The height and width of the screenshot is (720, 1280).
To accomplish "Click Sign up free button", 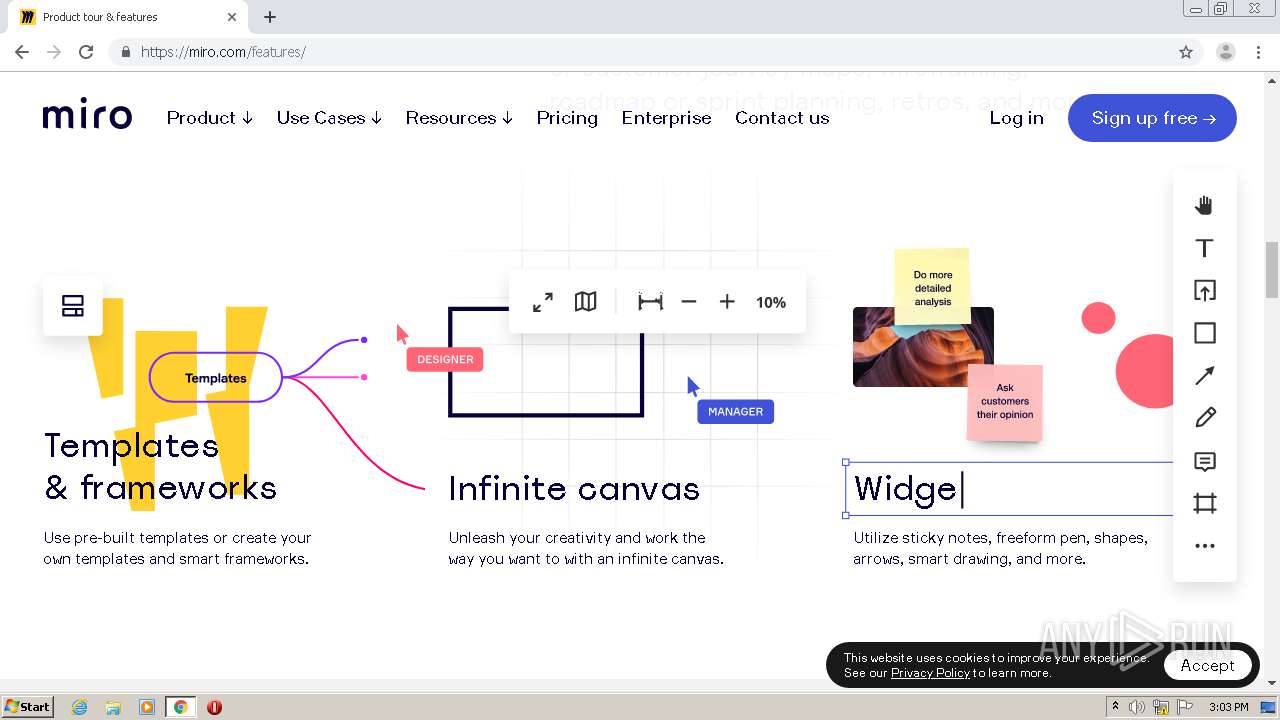I will coord(1152,118).
